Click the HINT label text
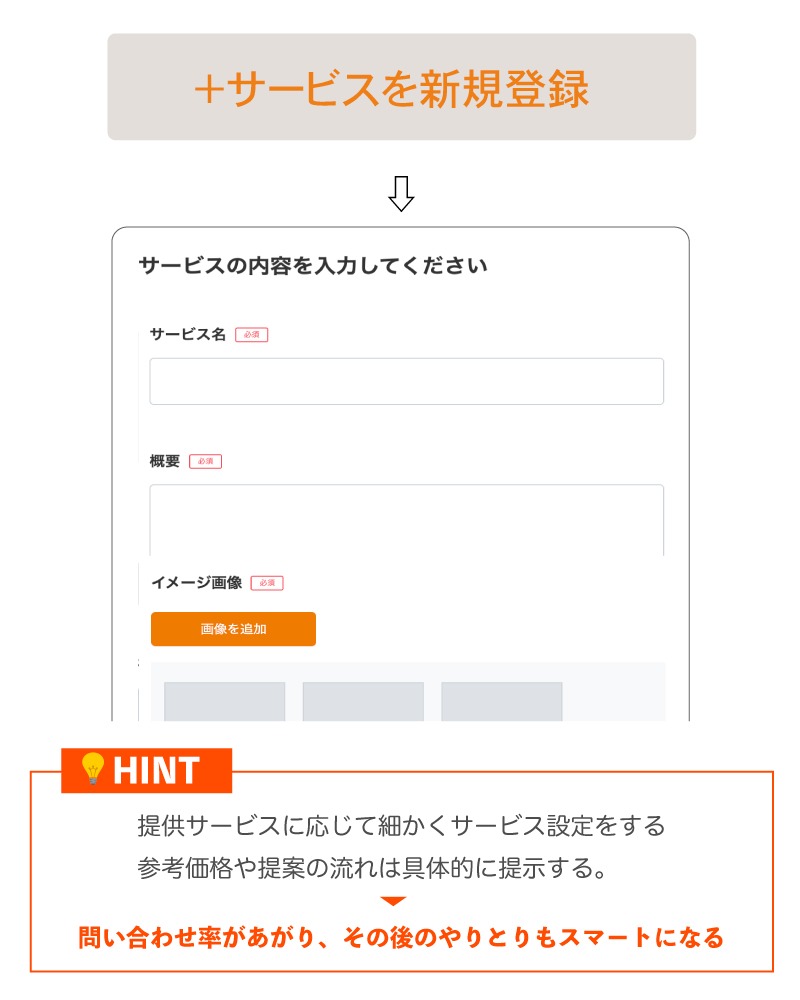Image resolution: width=800 pixels, height=1000 pixels. point(156,771)
